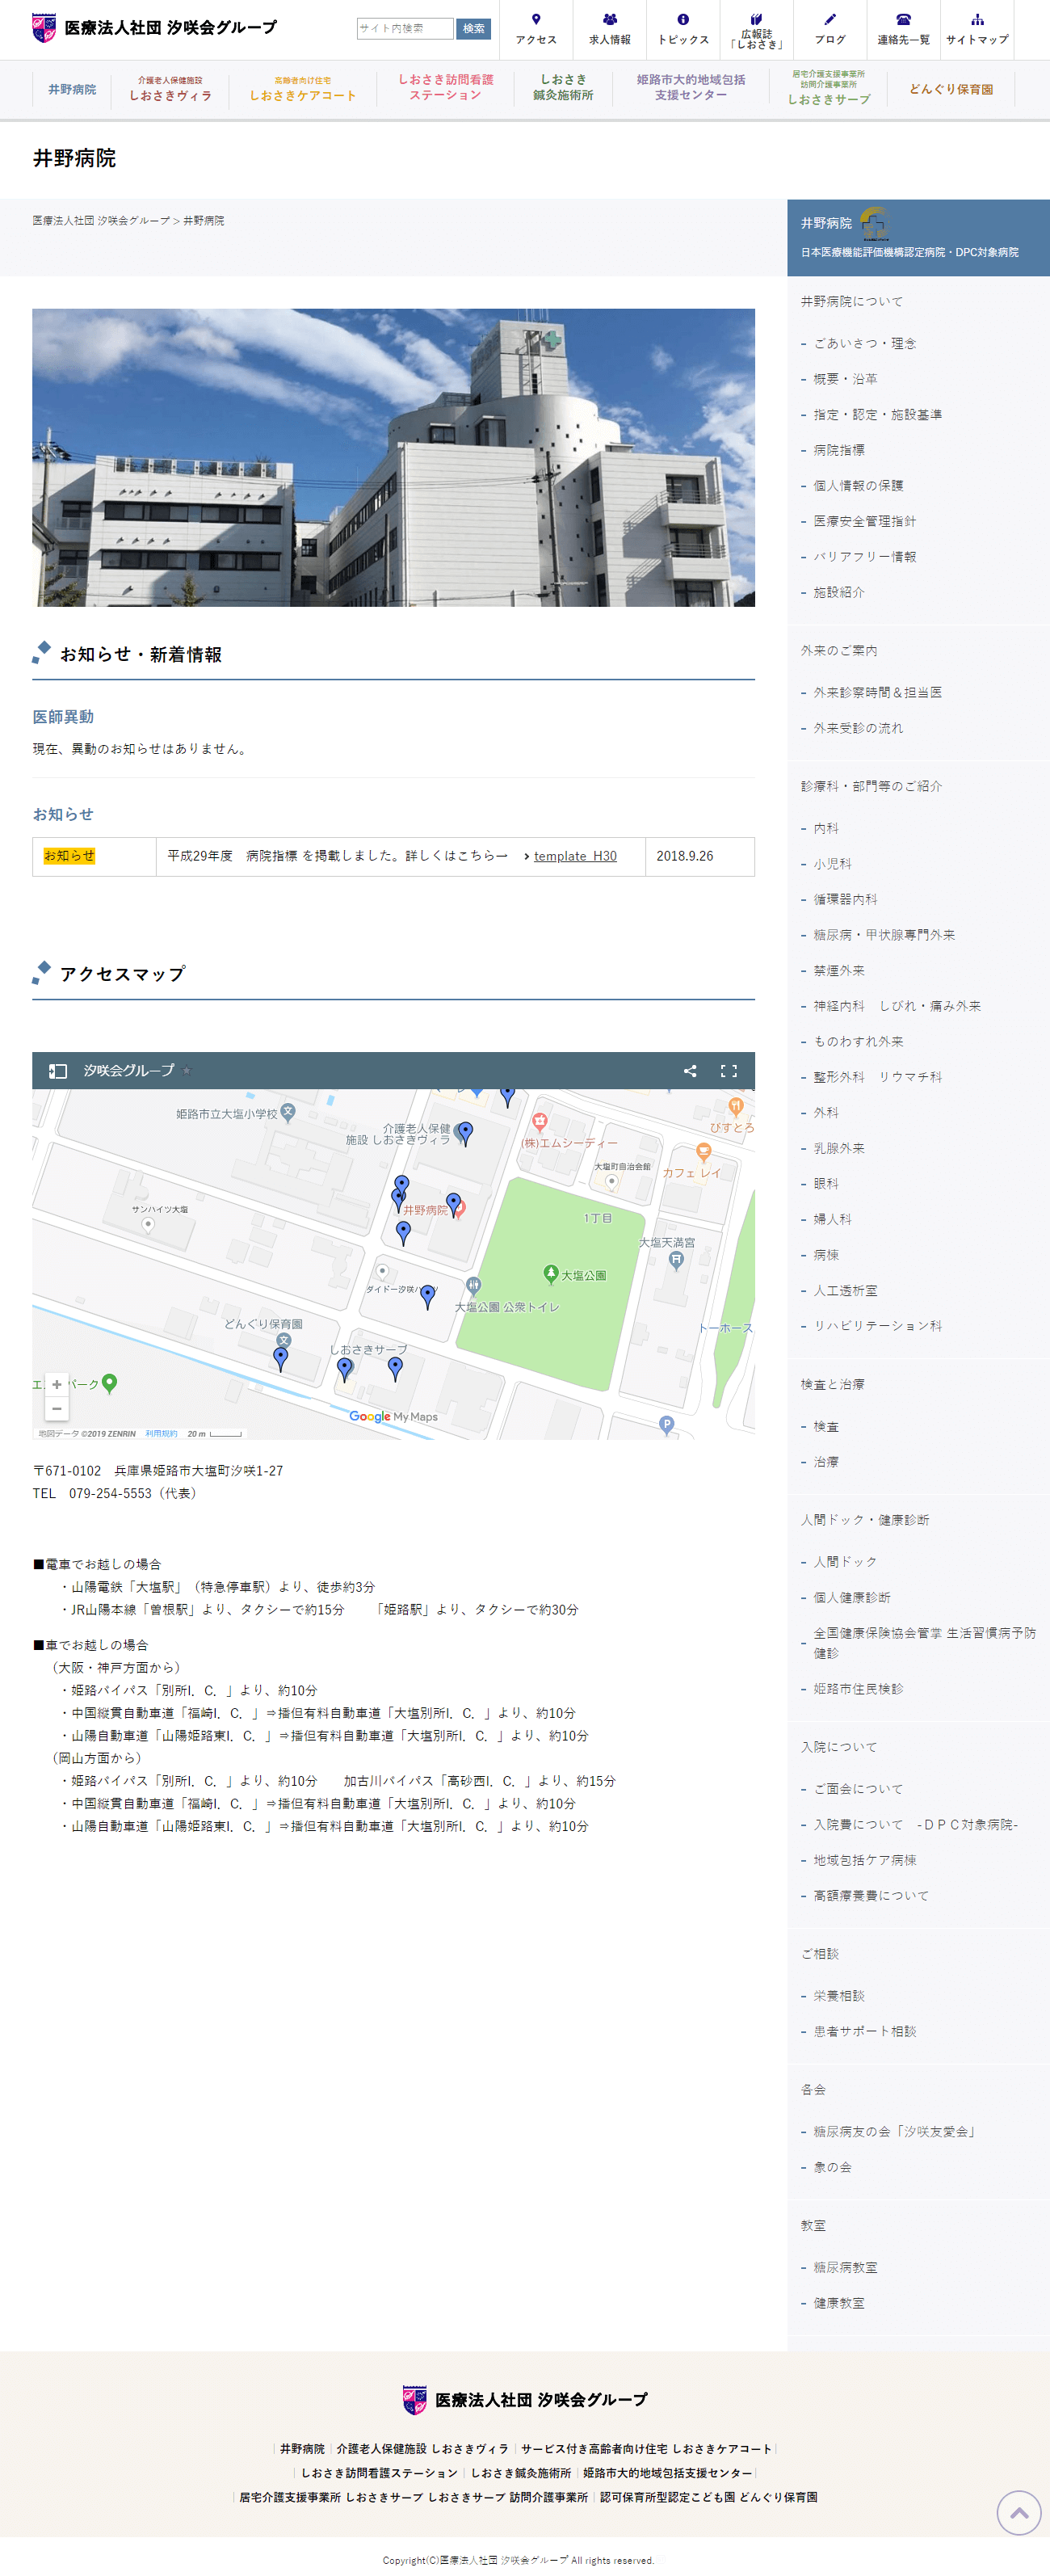
Task: Open 地域包括ケア病棟 link
Action: [x=865, y=1860]
